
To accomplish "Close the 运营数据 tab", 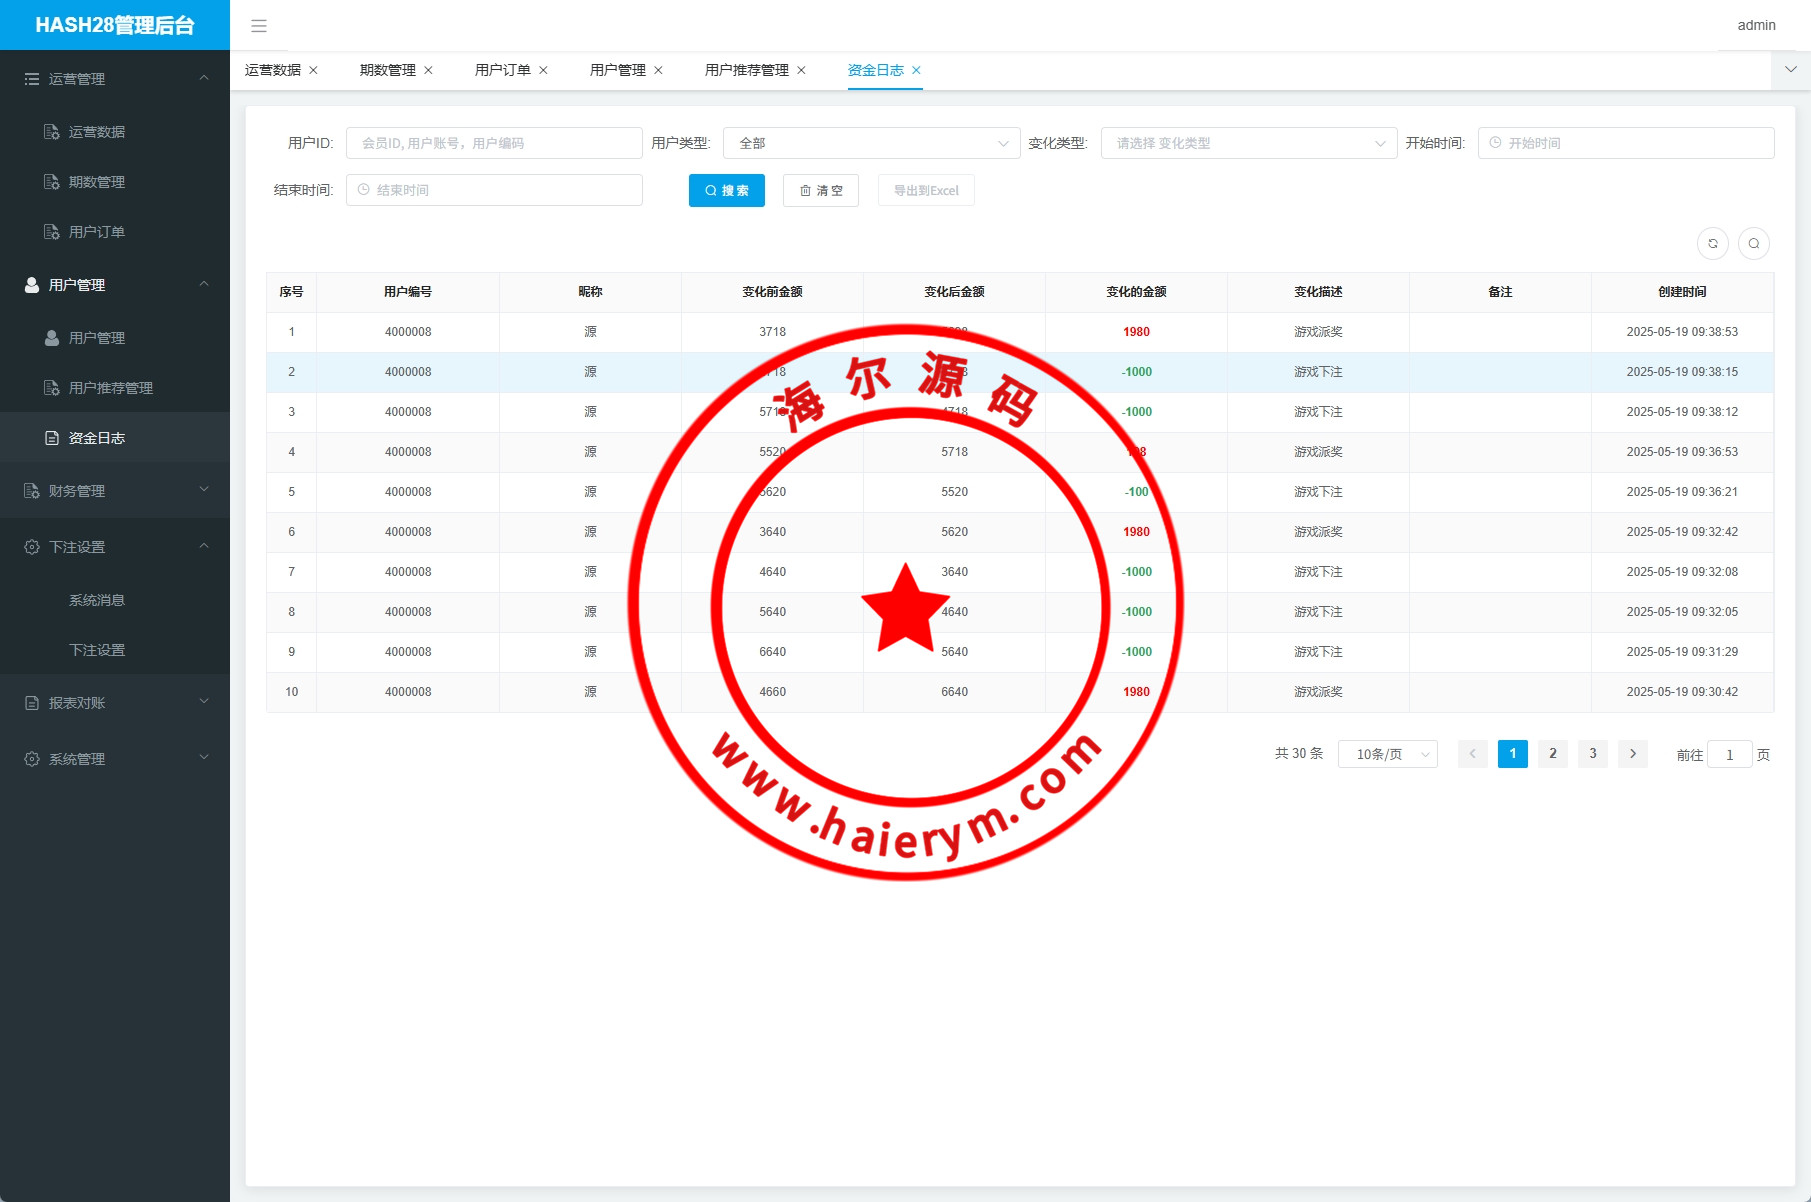I will [x=313, y=71].
